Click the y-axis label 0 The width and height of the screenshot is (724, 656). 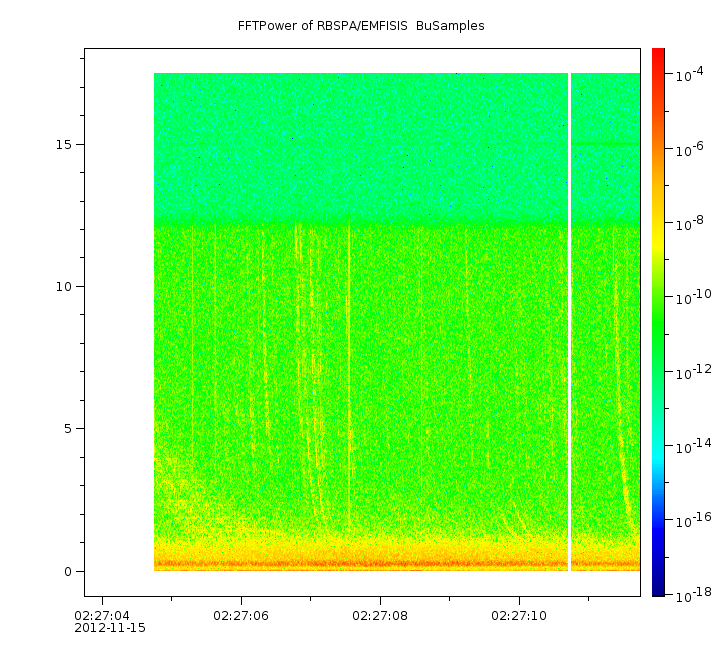pyautogui.click(x=68, y=572)
